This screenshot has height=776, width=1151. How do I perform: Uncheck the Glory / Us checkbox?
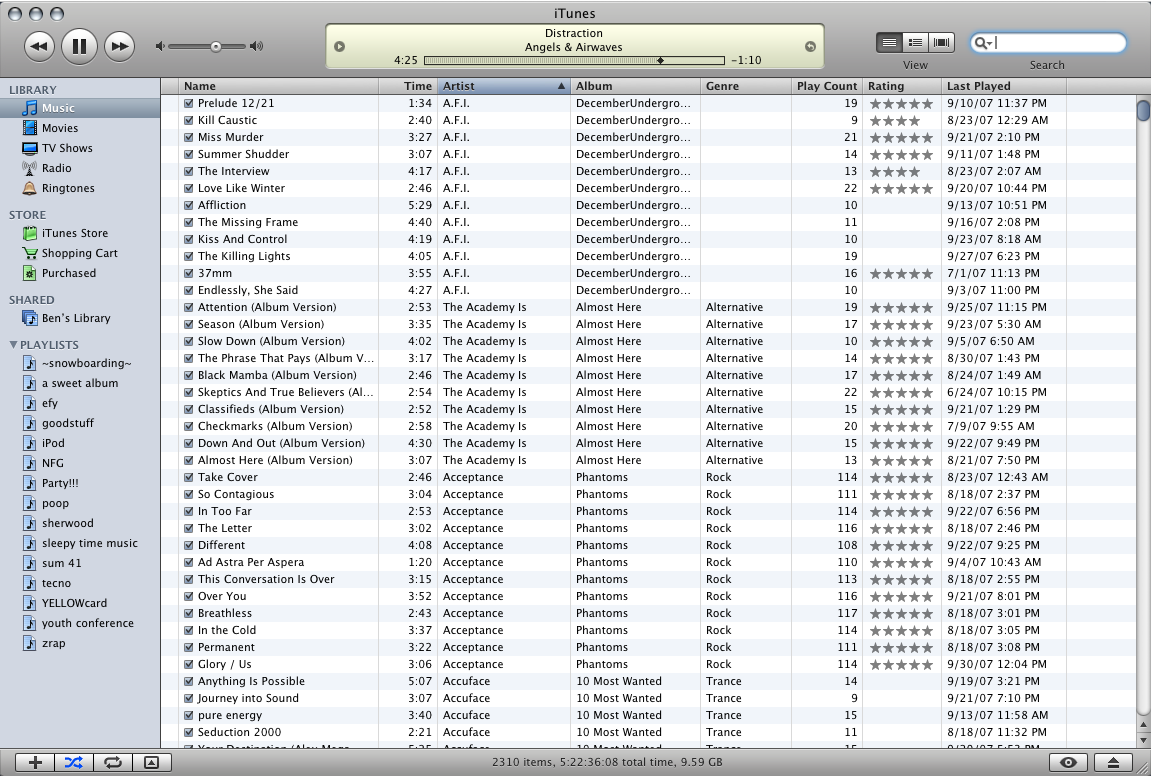click(x=189, y=664)
